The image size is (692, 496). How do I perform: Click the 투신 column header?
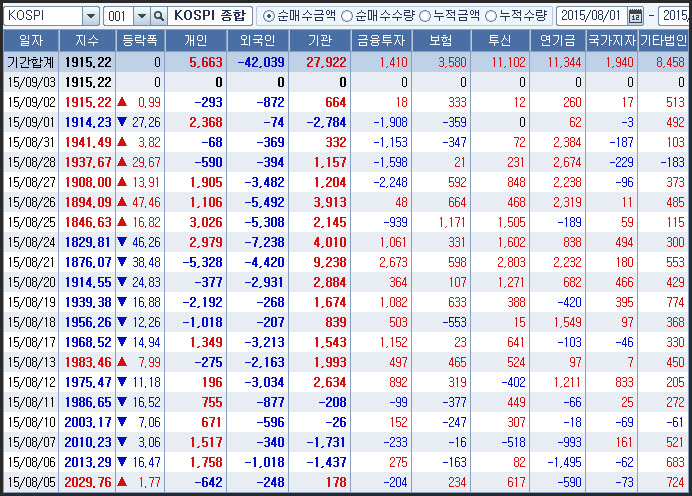pyautogui.click(x=500, y=41)
